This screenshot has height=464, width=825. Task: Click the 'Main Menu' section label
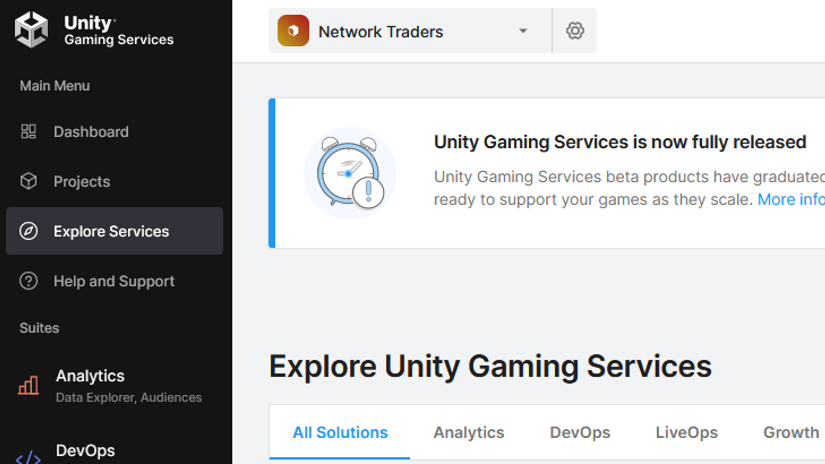pyautogui.click(x=55, y=86)
